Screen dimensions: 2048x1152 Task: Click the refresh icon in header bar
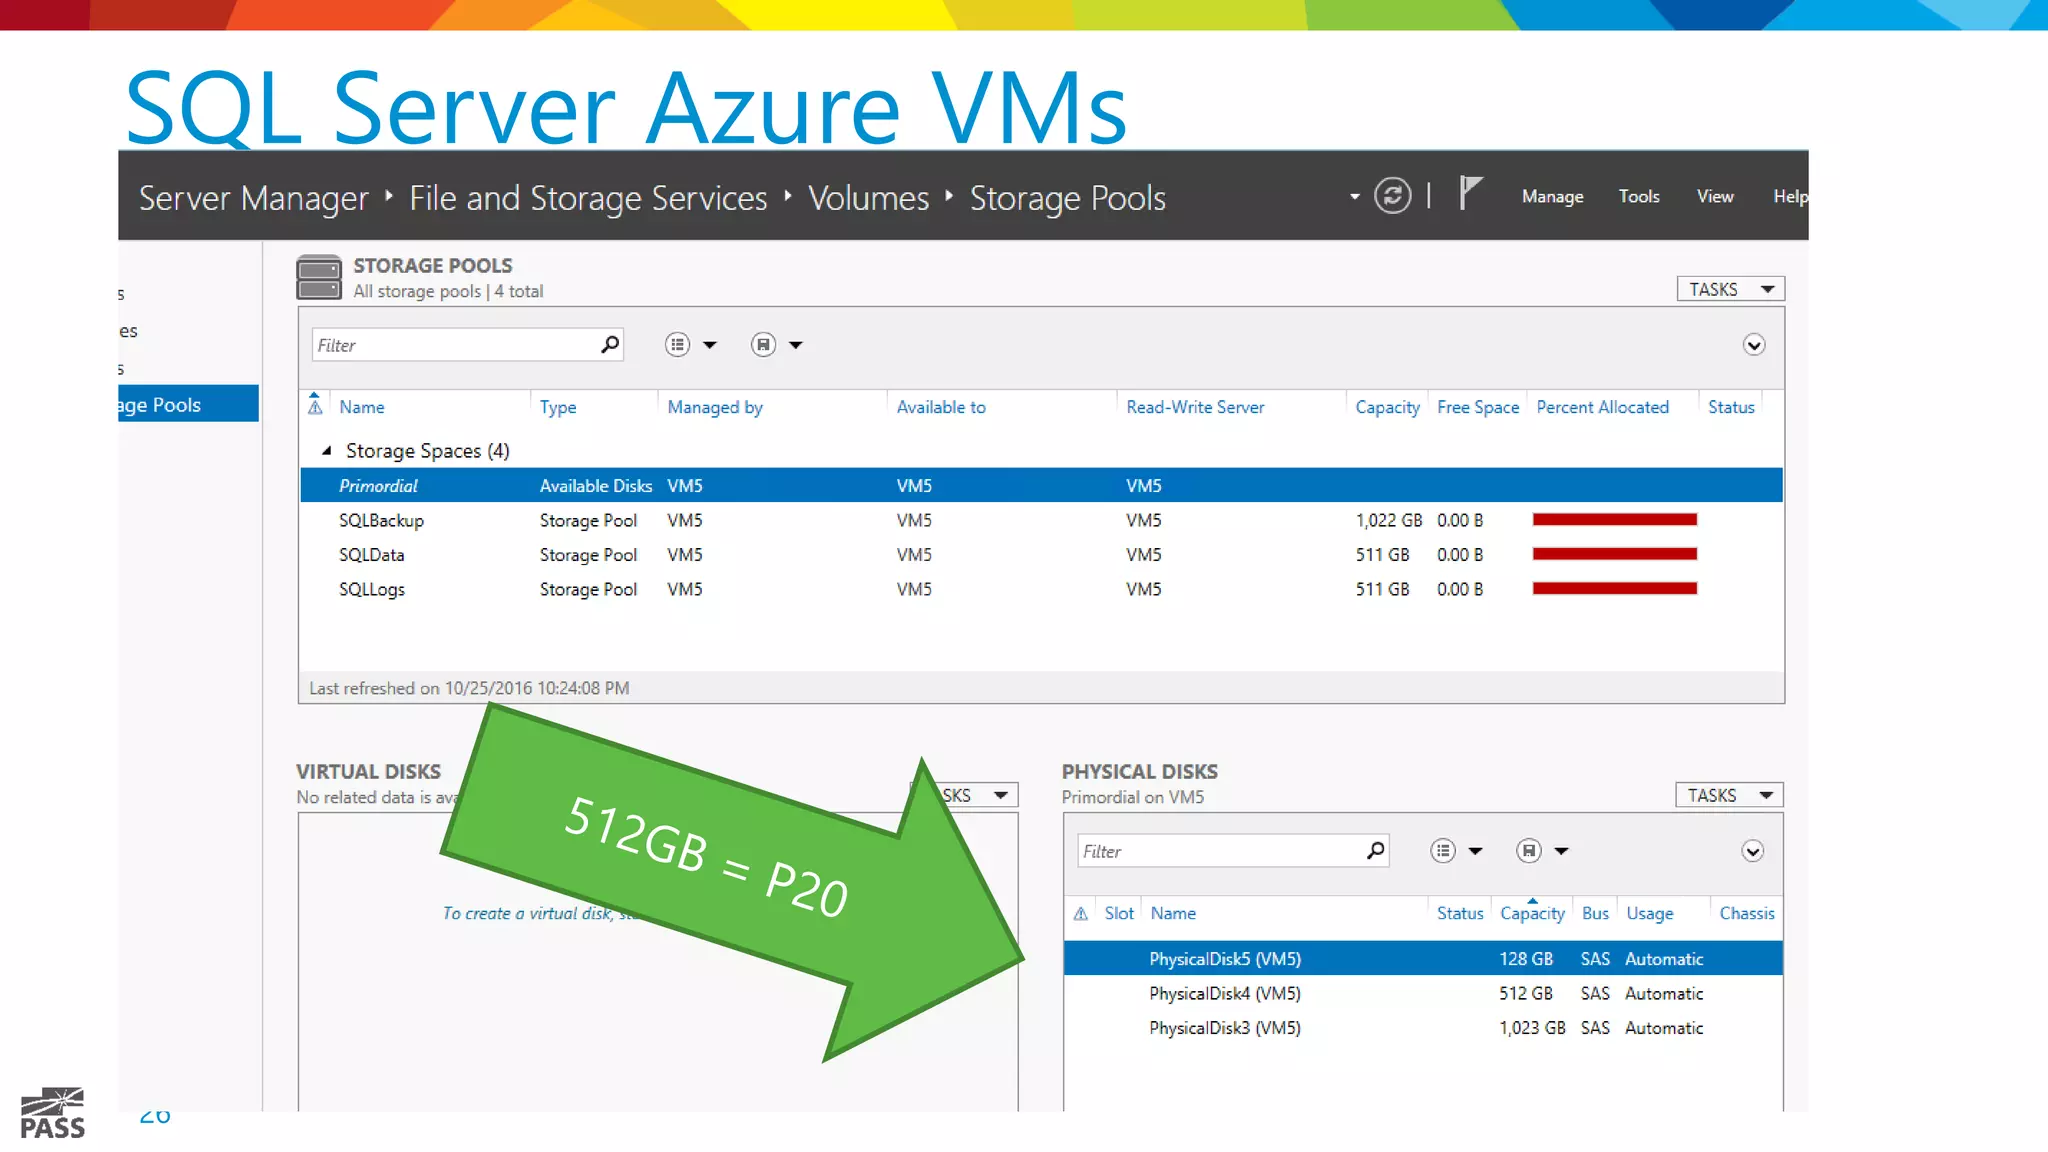click(1392, 195)
